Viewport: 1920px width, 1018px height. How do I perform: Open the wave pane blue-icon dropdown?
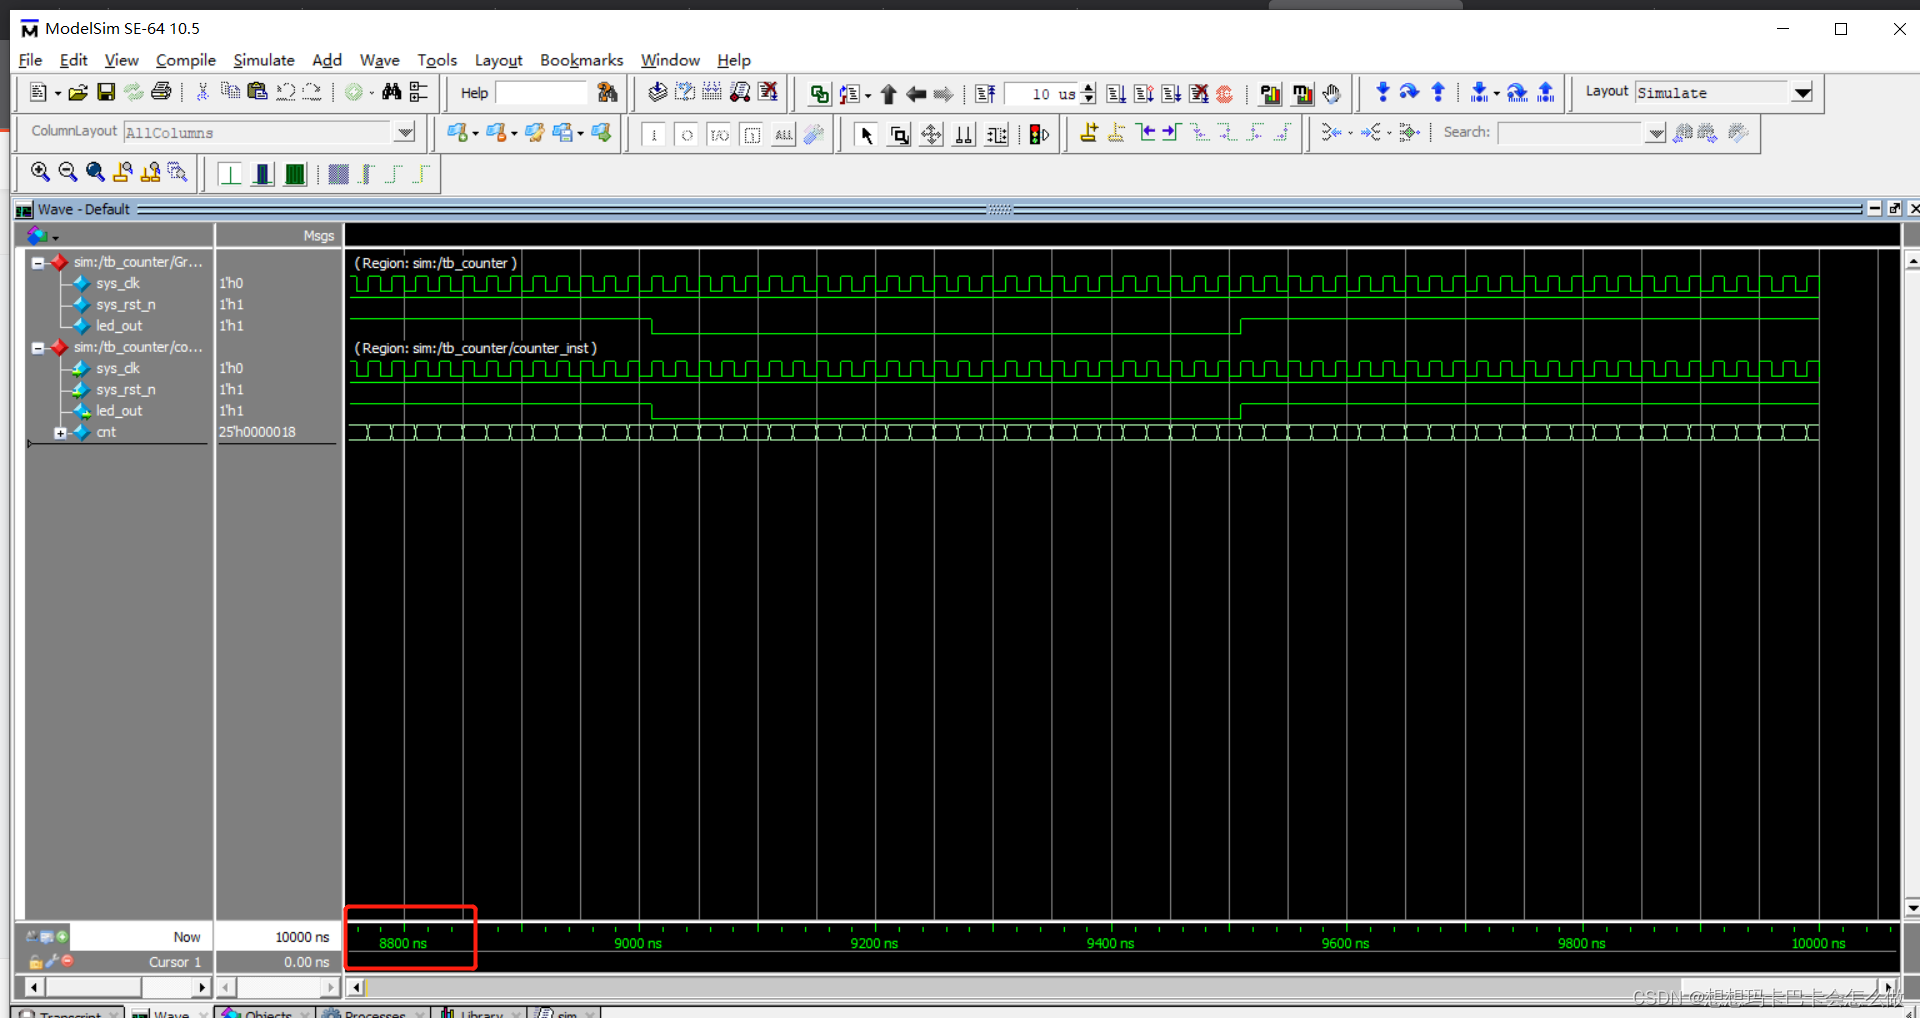[x=55, y=238]
